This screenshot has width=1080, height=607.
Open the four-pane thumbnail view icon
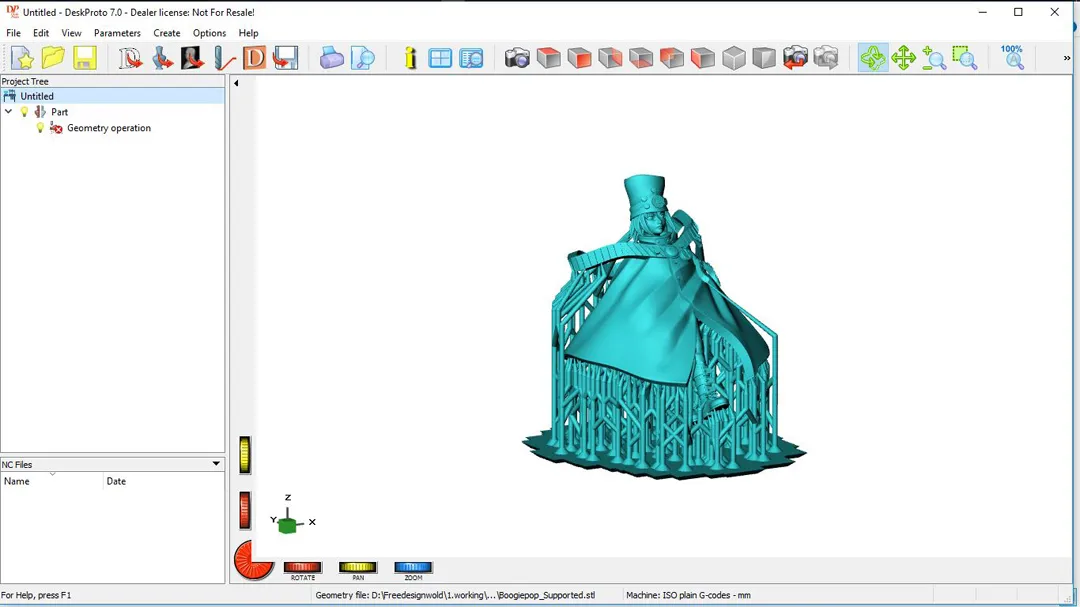(x=440, y=58)
